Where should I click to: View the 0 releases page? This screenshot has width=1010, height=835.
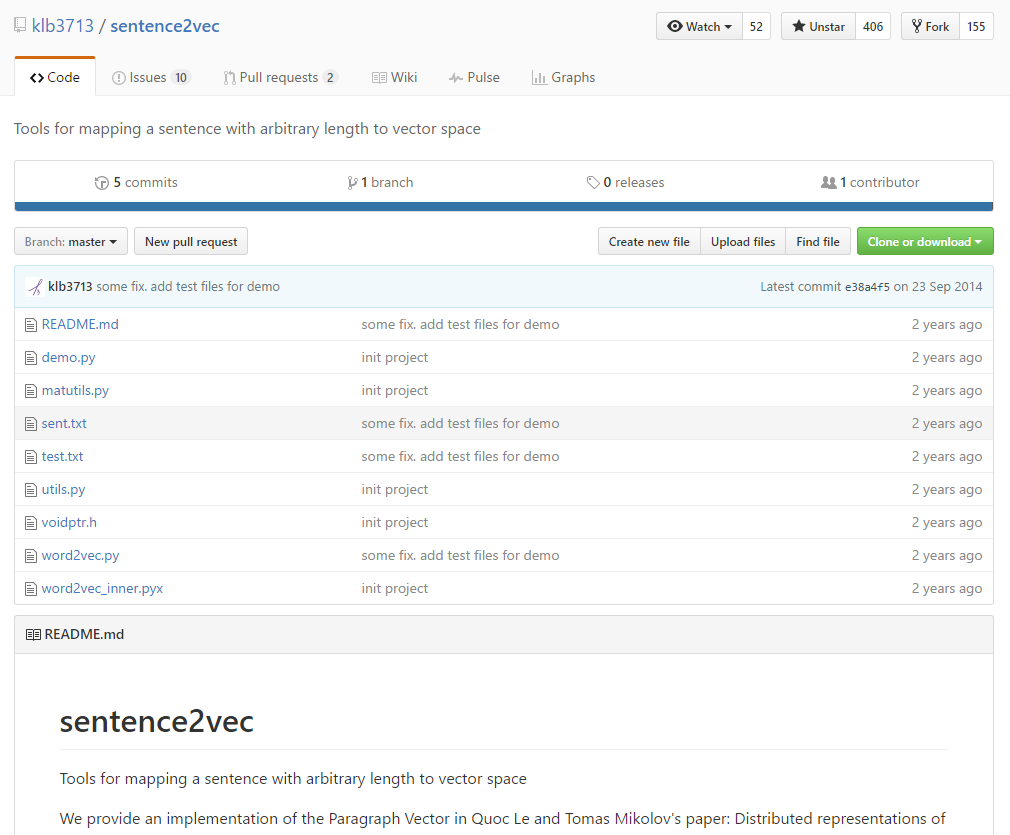point(625,182)
